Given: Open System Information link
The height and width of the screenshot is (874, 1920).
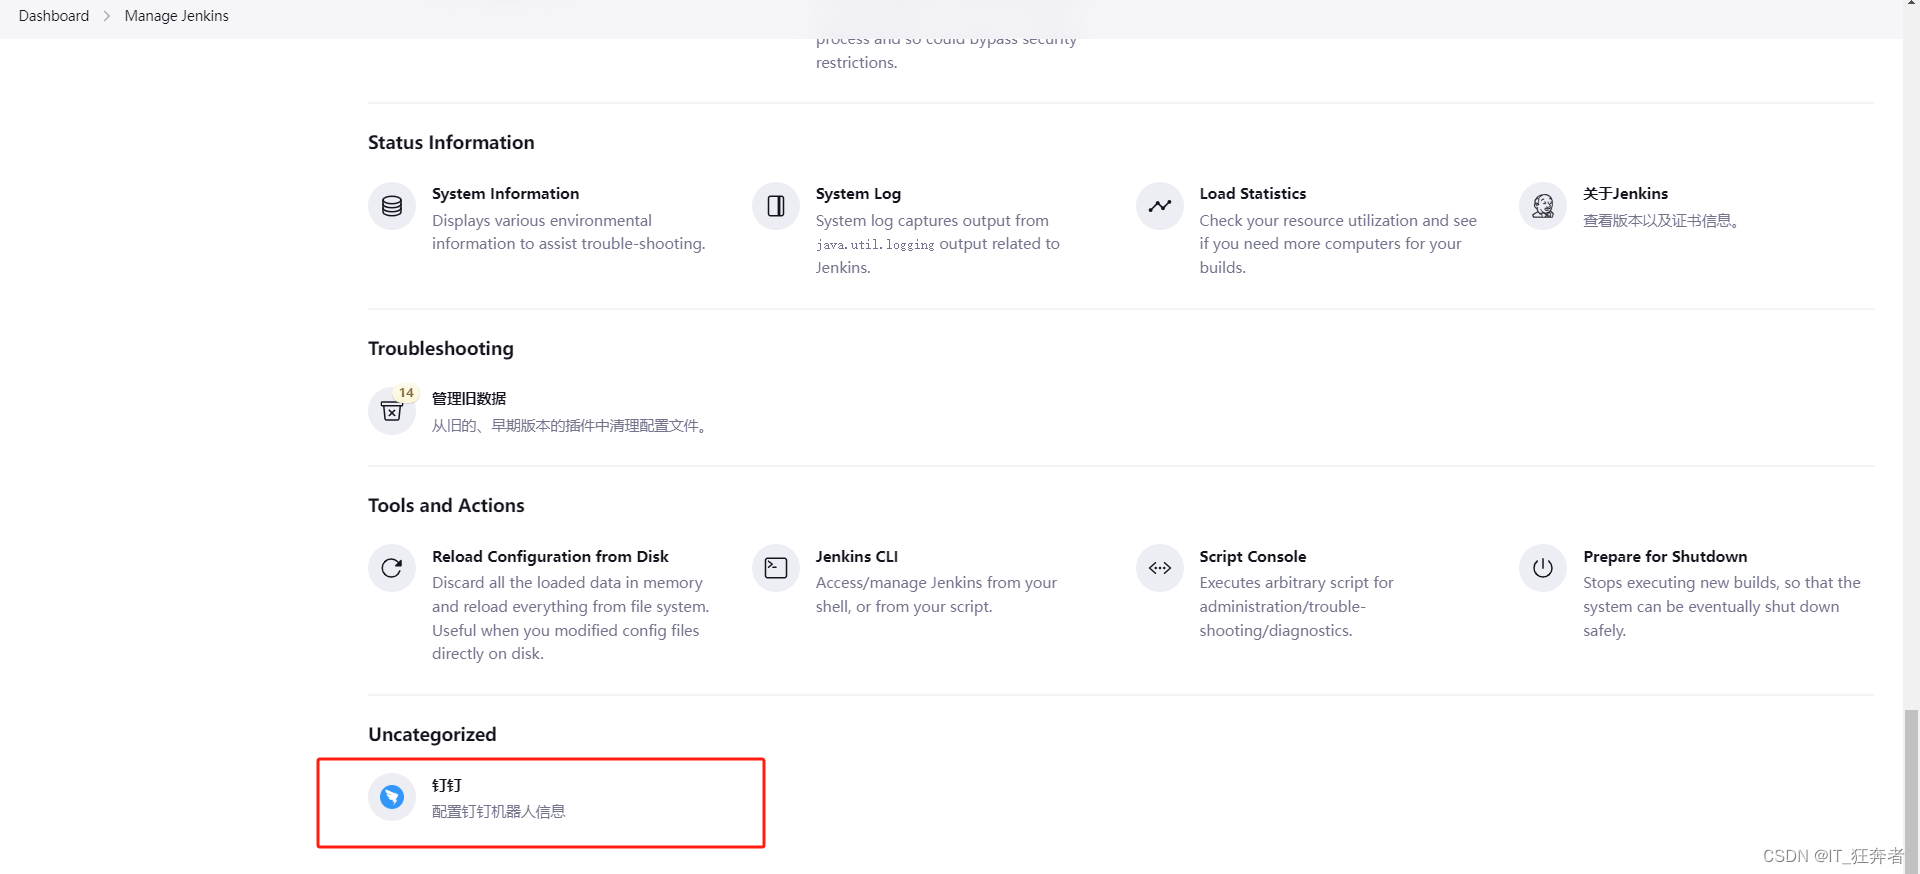Looking at the screenshot, I should point(505,194).
